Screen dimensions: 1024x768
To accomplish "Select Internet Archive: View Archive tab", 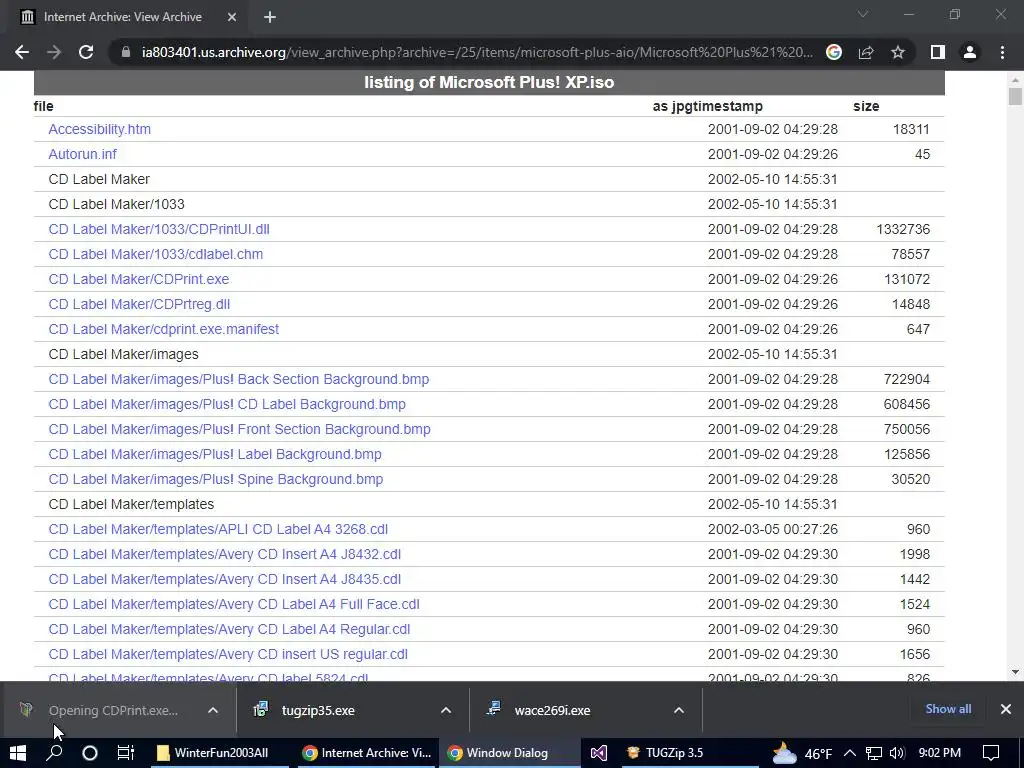I will 123,17.
